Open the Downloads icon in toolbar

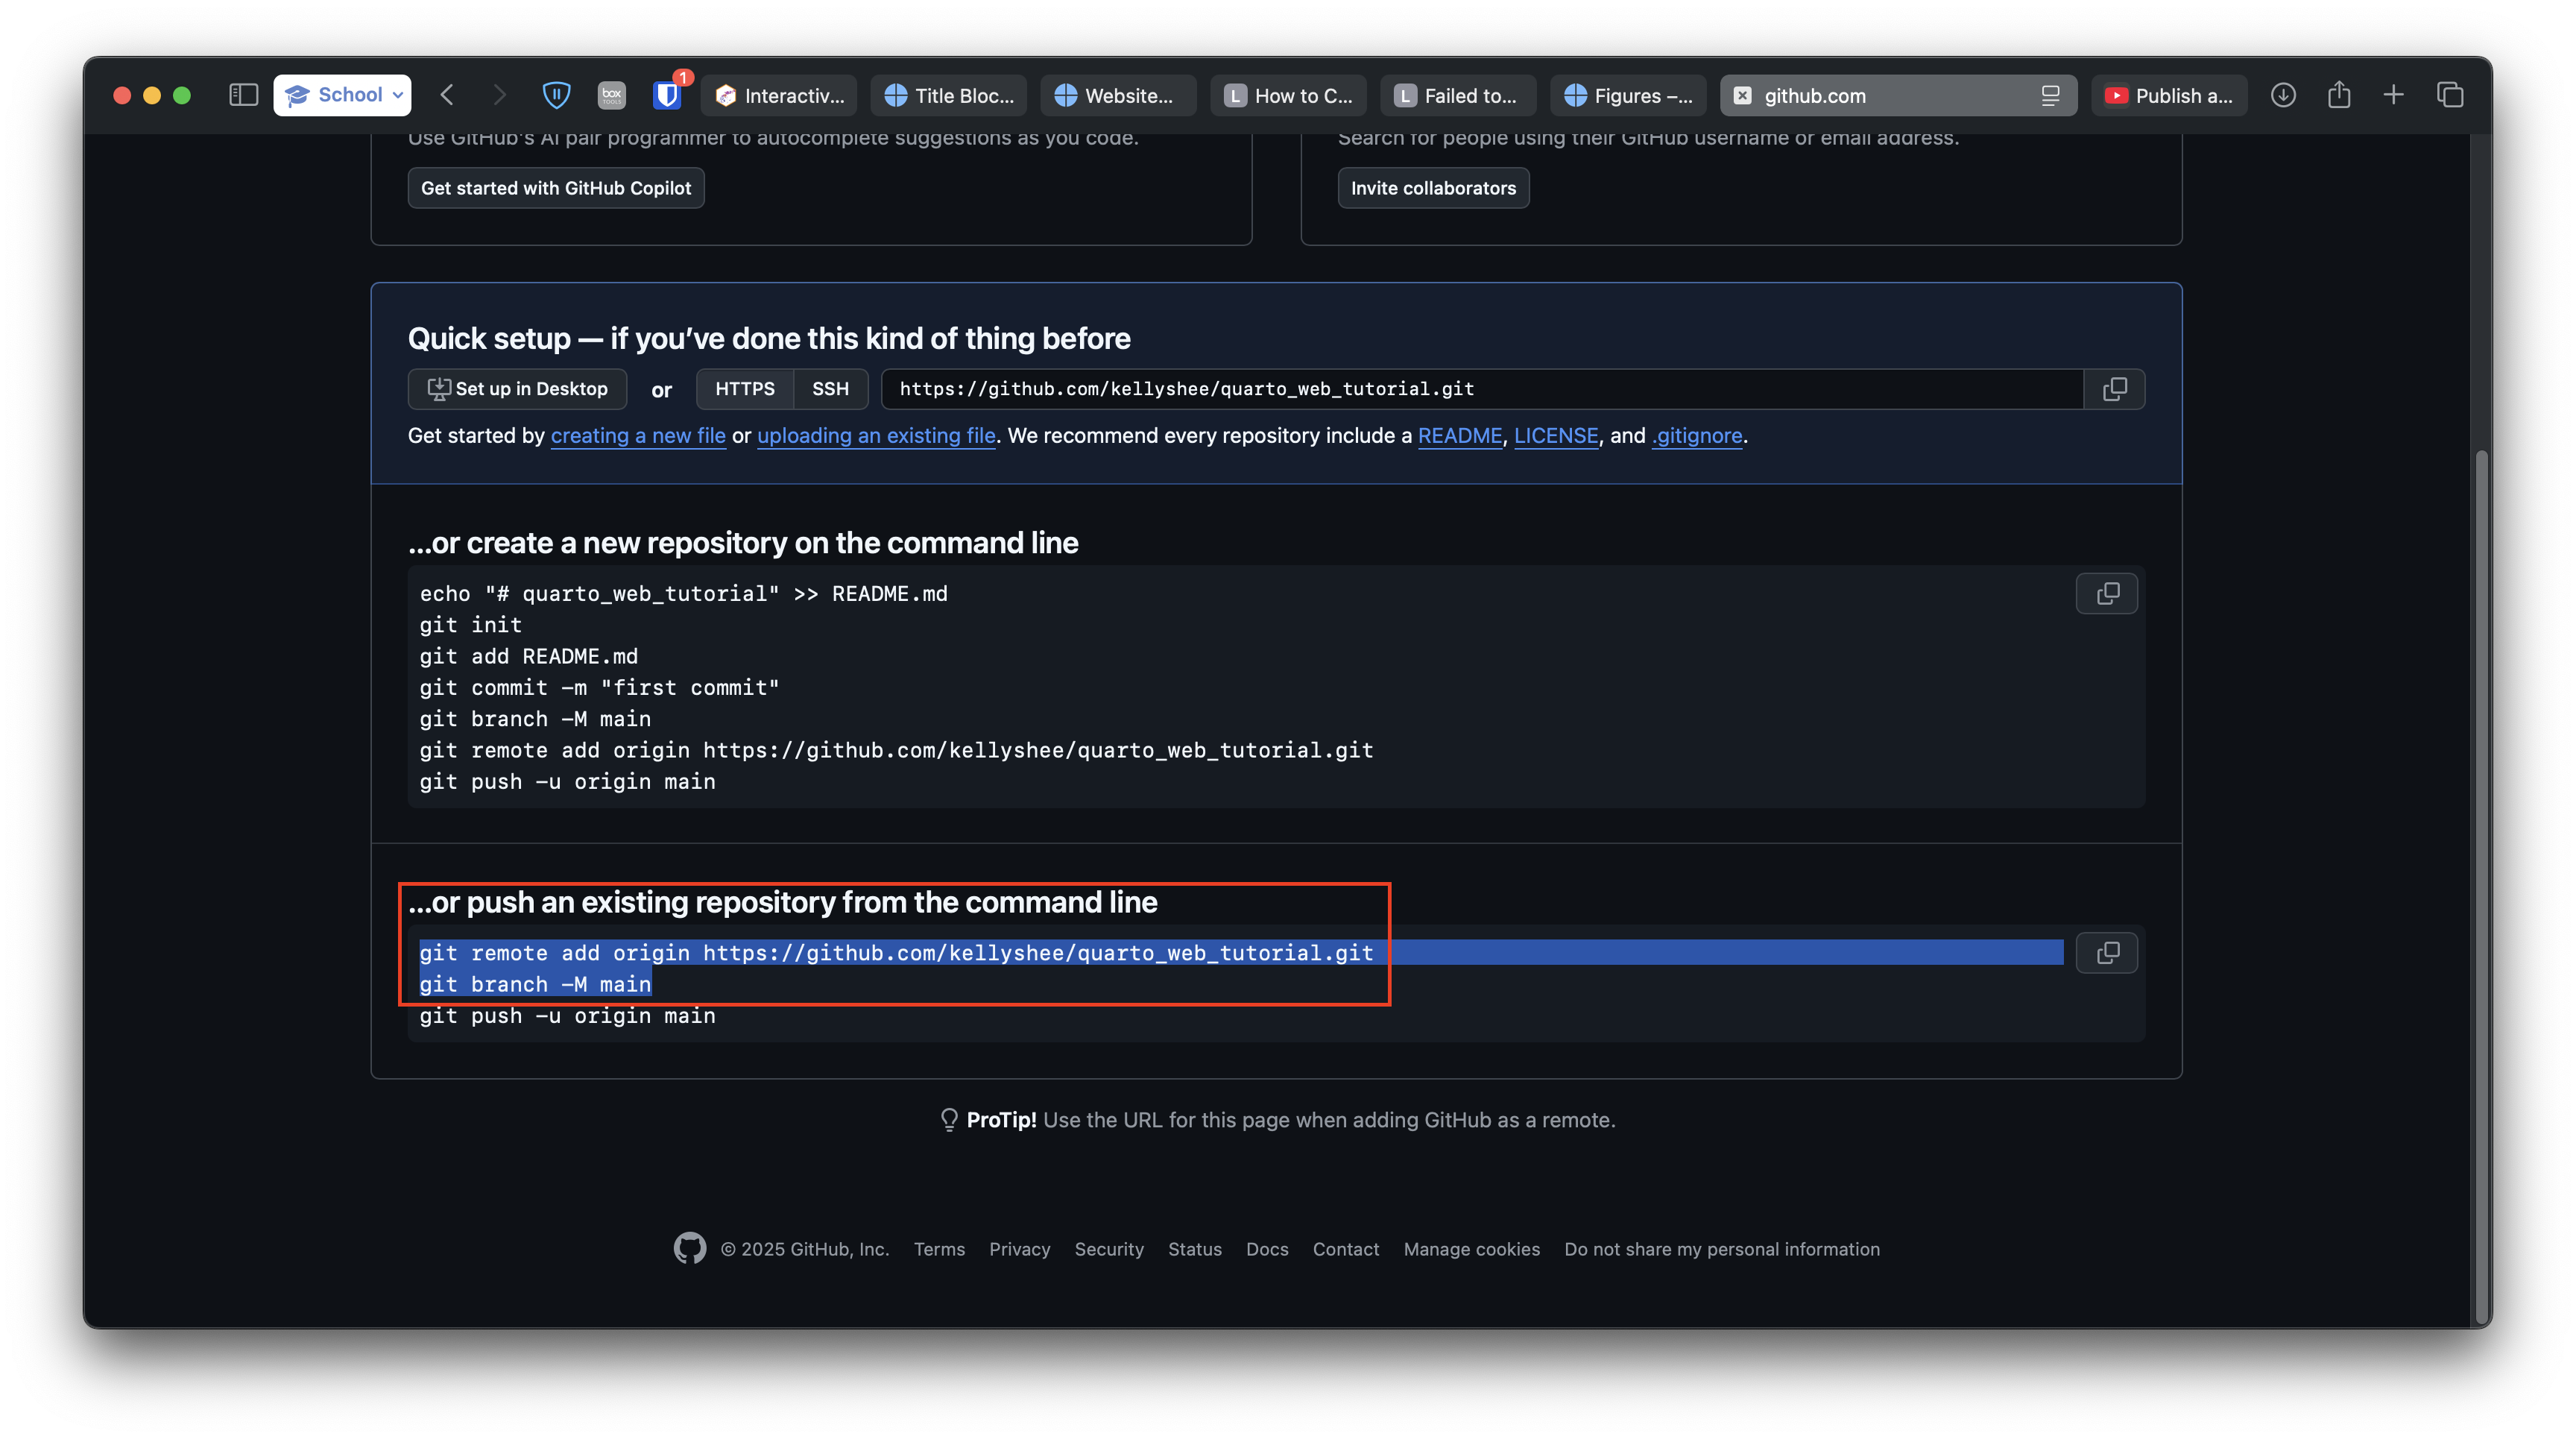(x=2283, y=95)
